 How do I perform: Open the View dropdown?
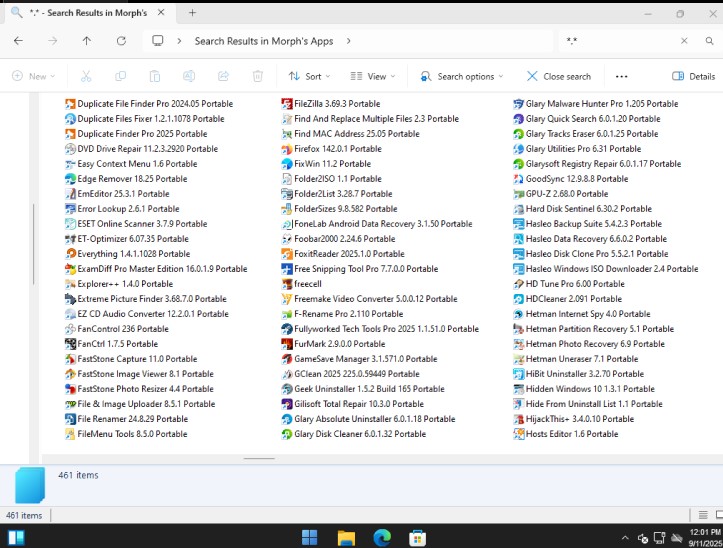[373, 76]
